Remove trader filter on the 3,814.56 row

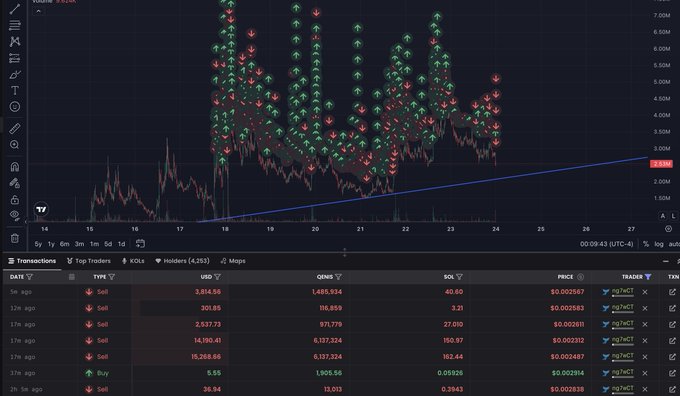(645, 292)
